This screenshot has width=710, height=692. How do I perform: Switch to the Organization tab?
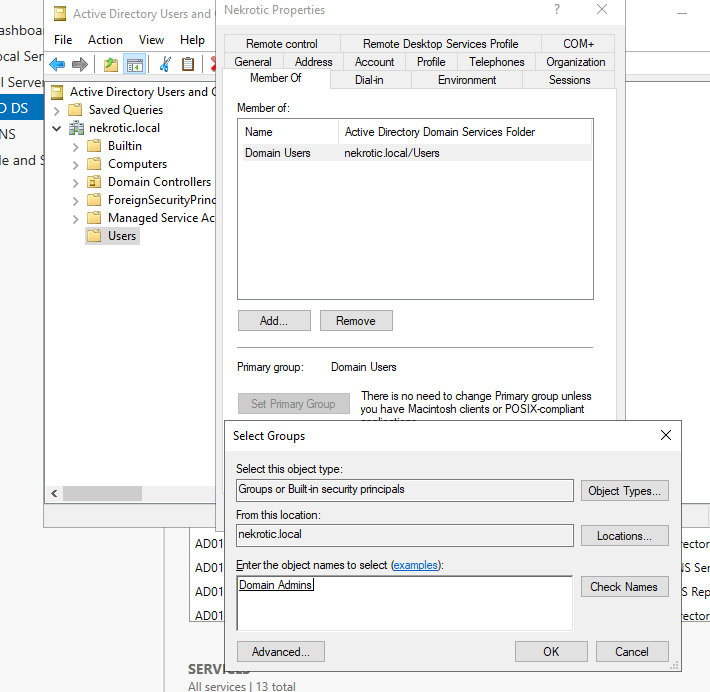pos(576,62)
